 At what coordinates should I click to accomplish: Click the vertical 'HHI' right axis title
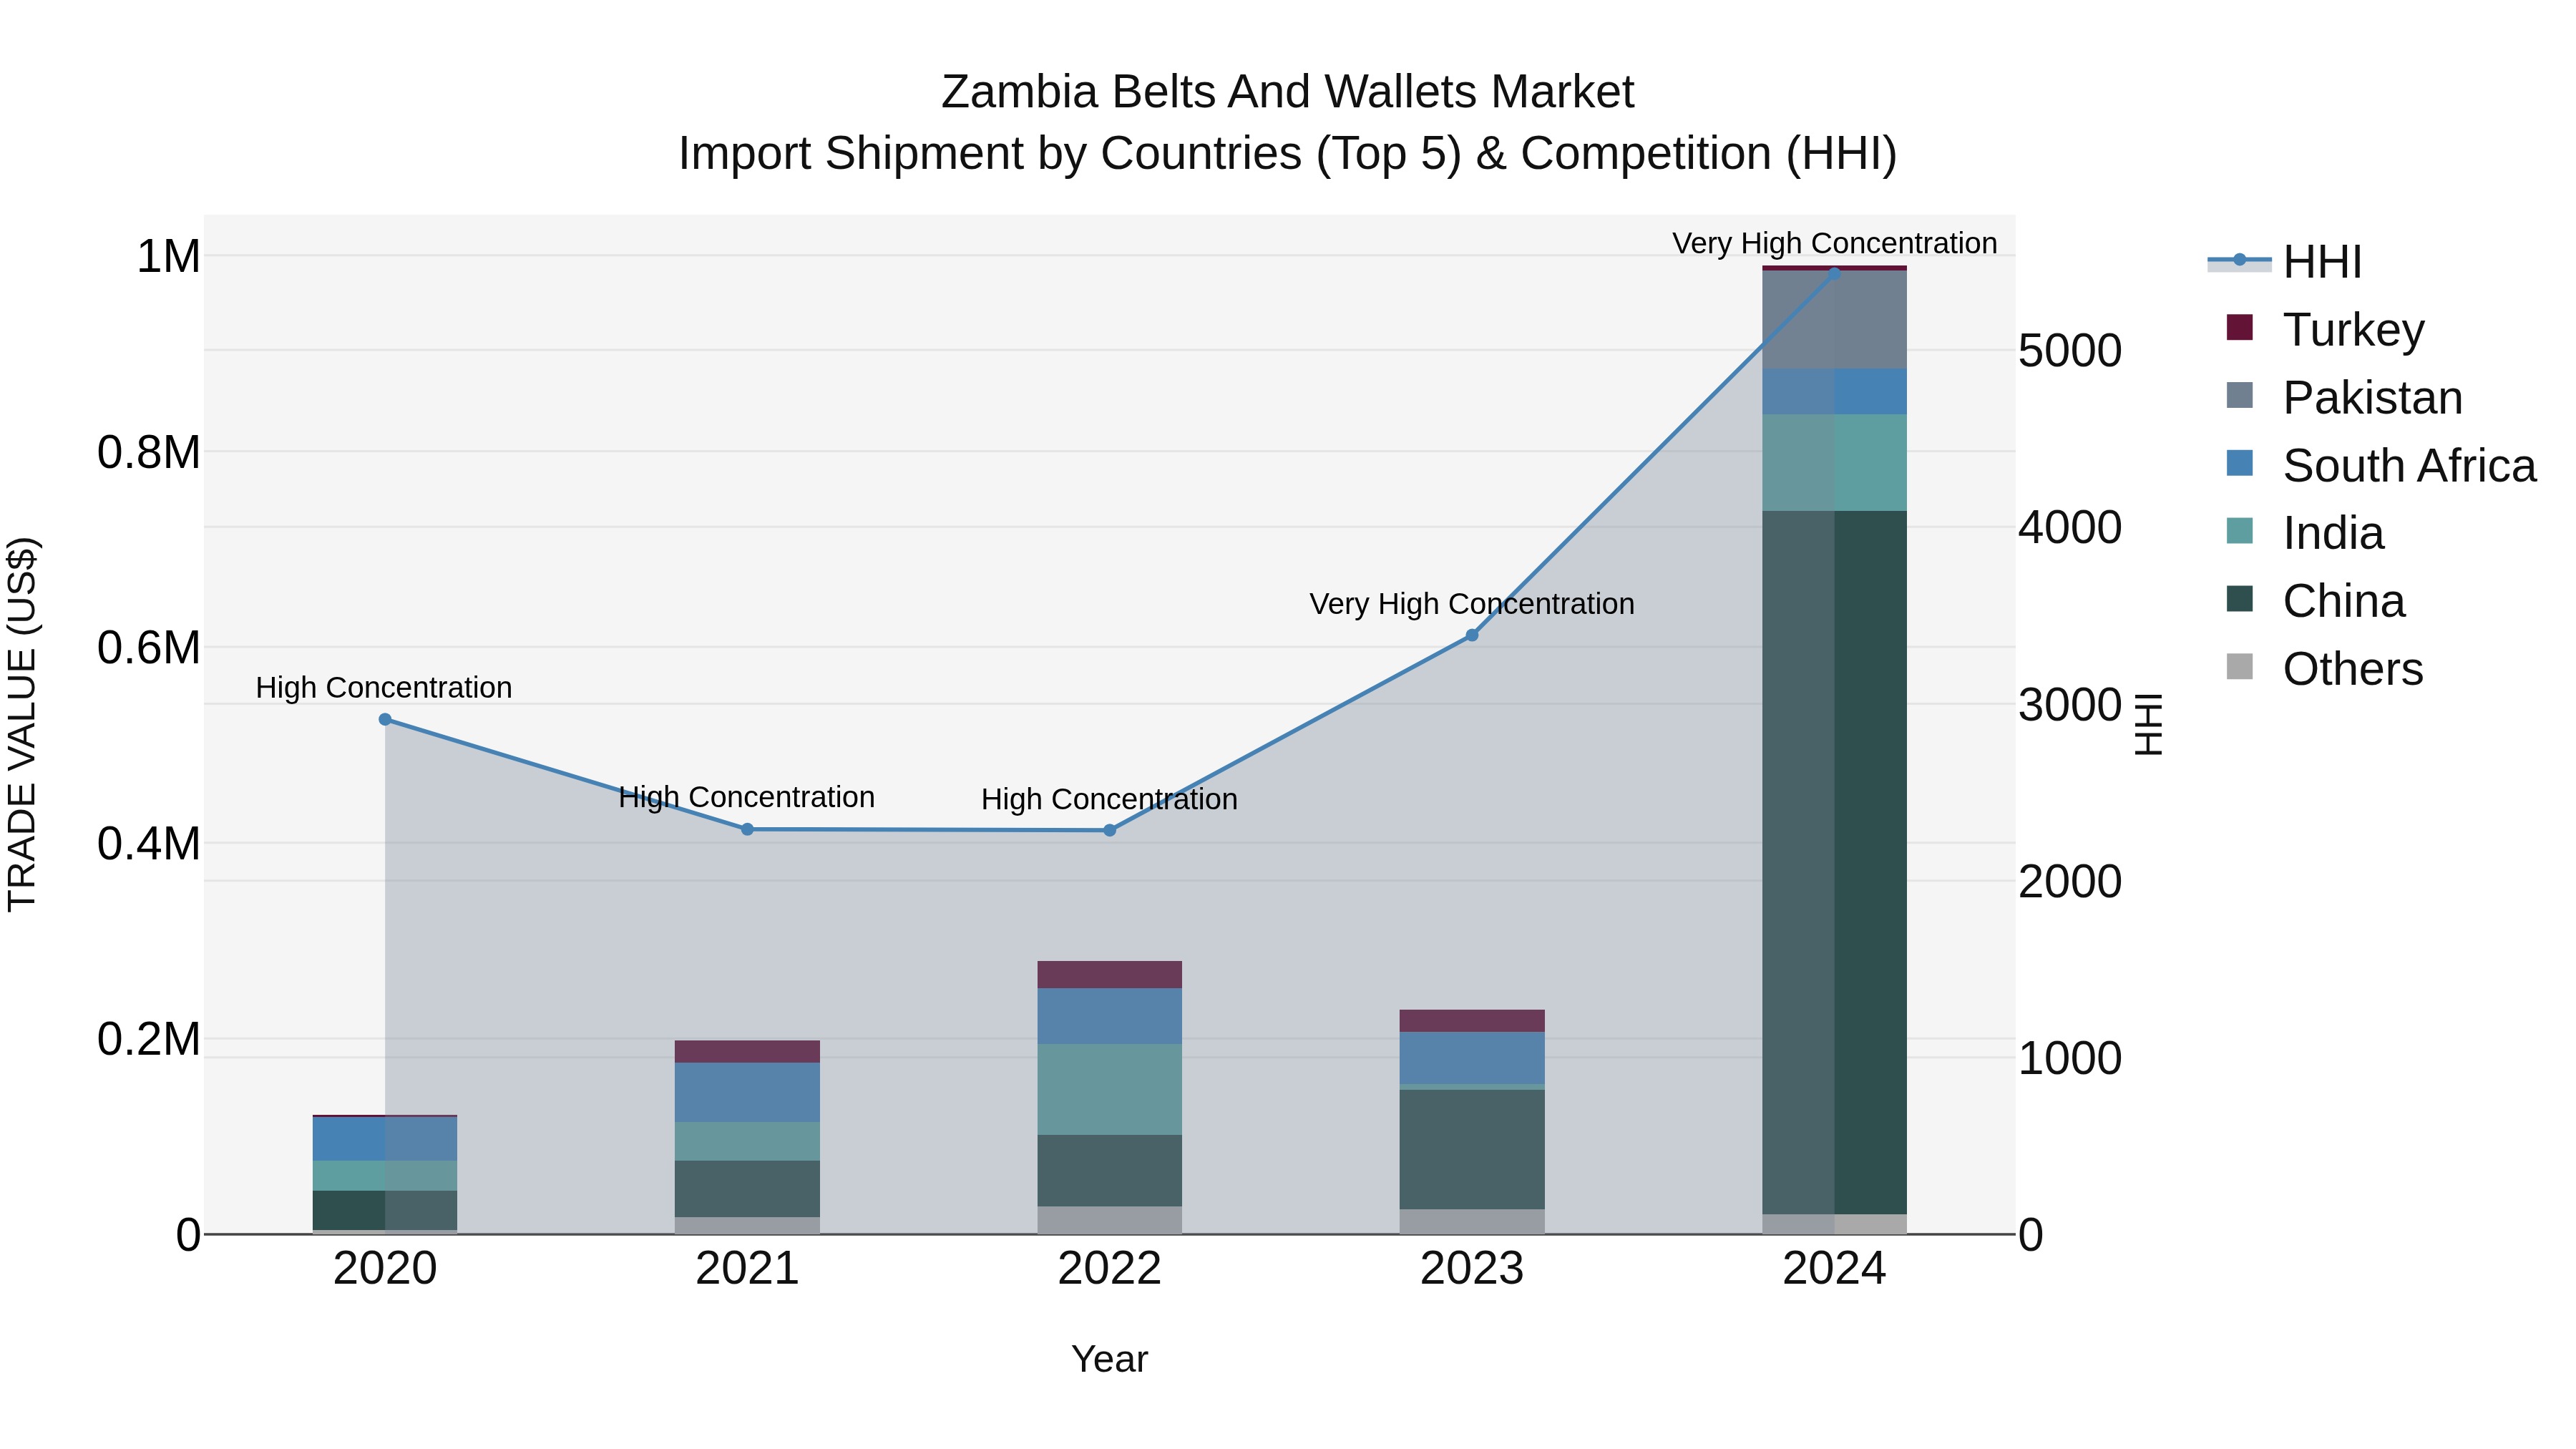2148,724
